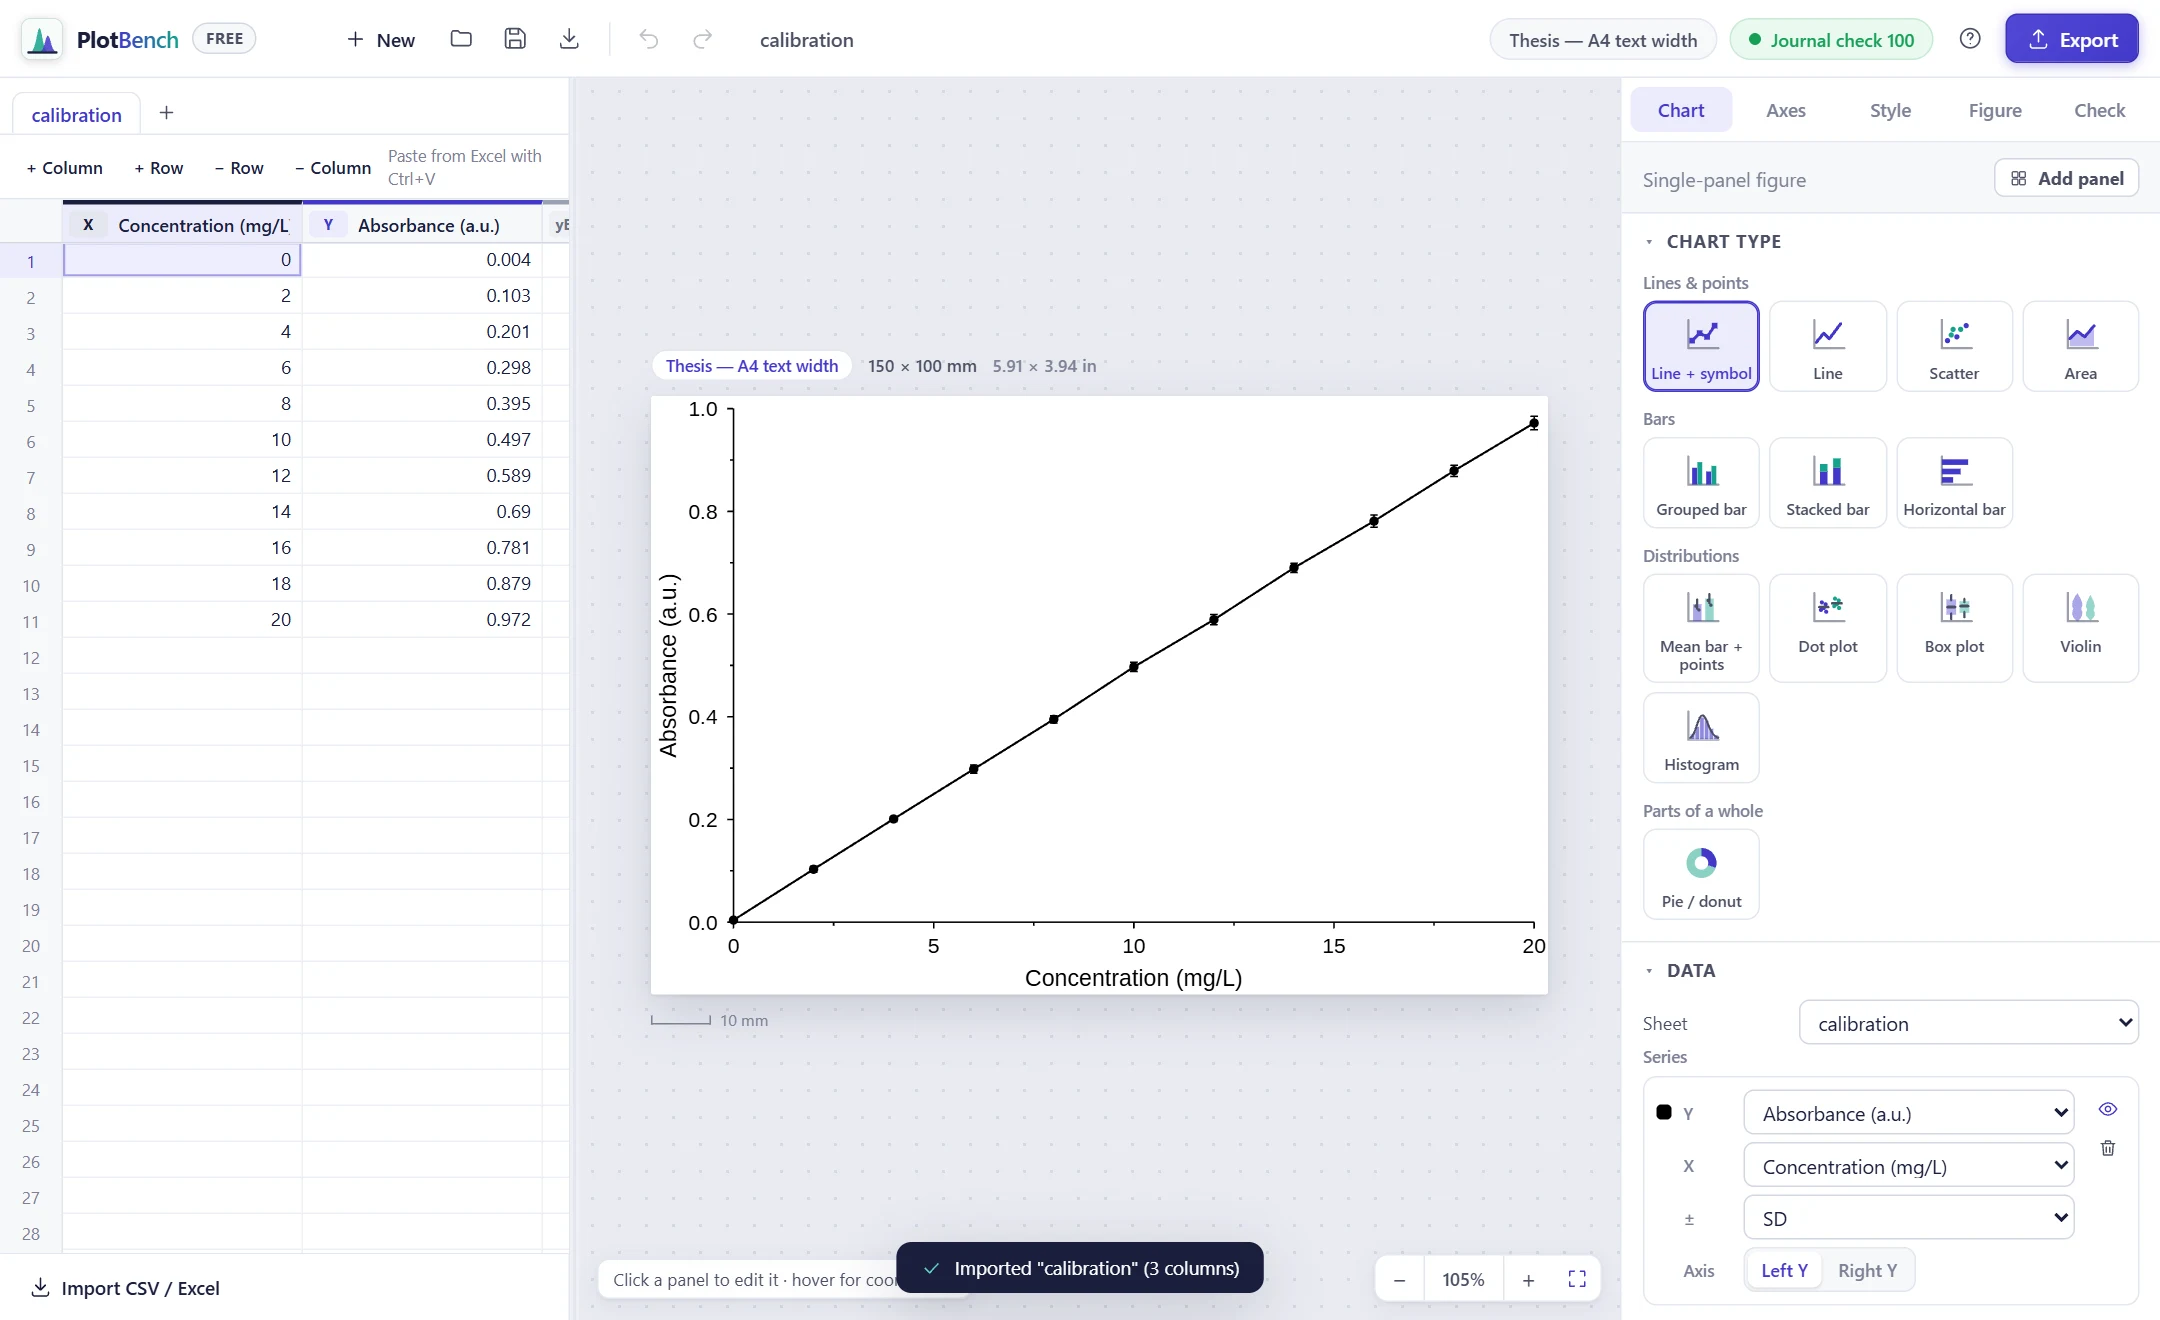Click the + New button
2160x1320 pixels.
point(380,39)
